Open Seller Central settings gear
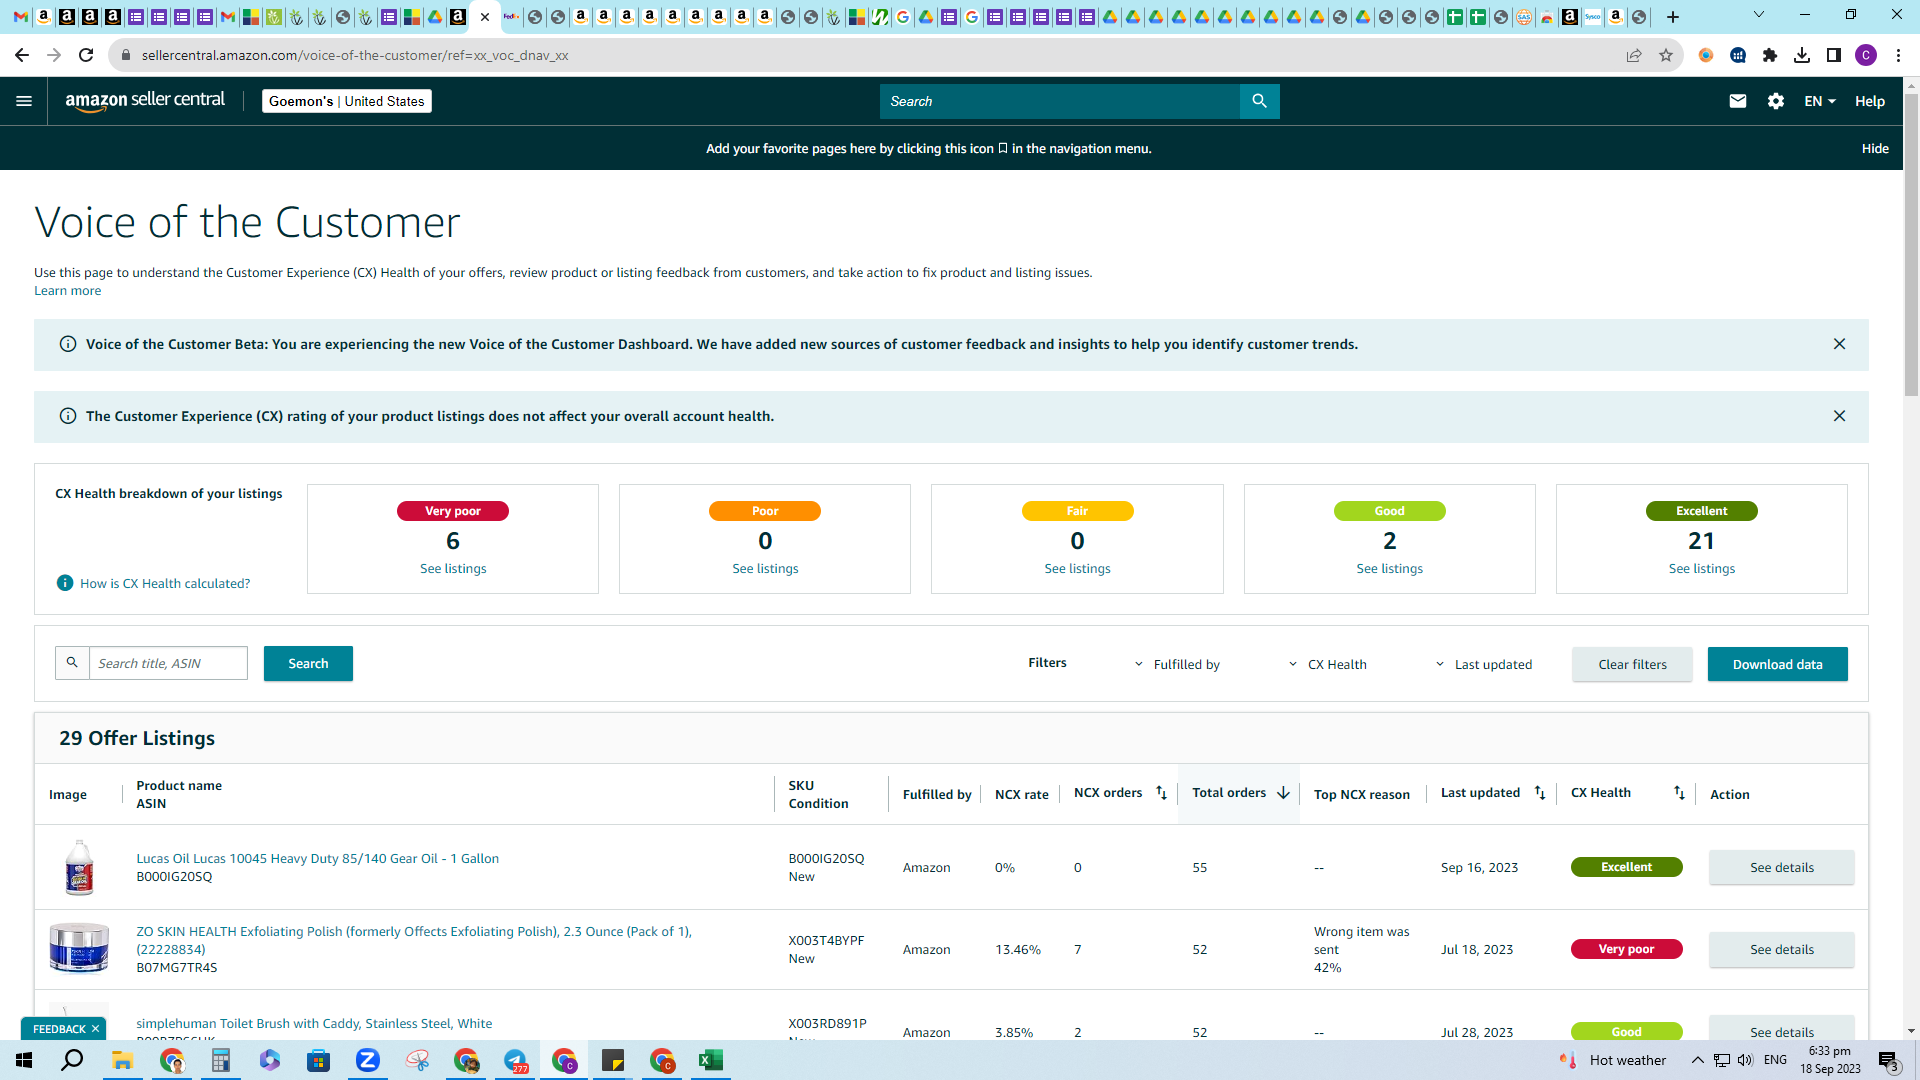Image resolution: width=1920 pixels, height=1080 pixels. (x=1776, y=101)
